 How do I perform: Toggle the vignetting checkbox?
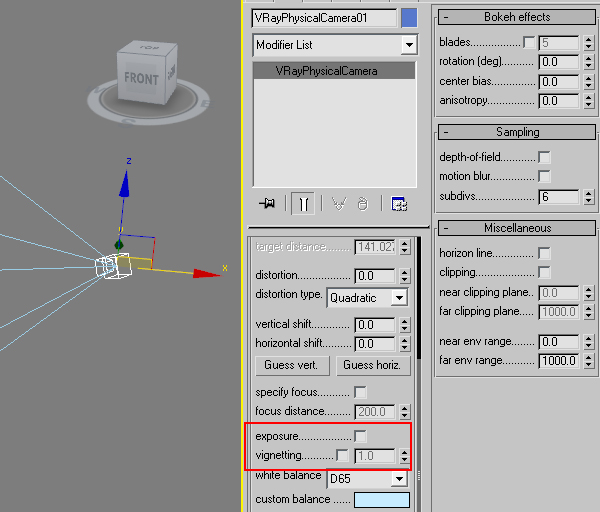tap(343, 455)
